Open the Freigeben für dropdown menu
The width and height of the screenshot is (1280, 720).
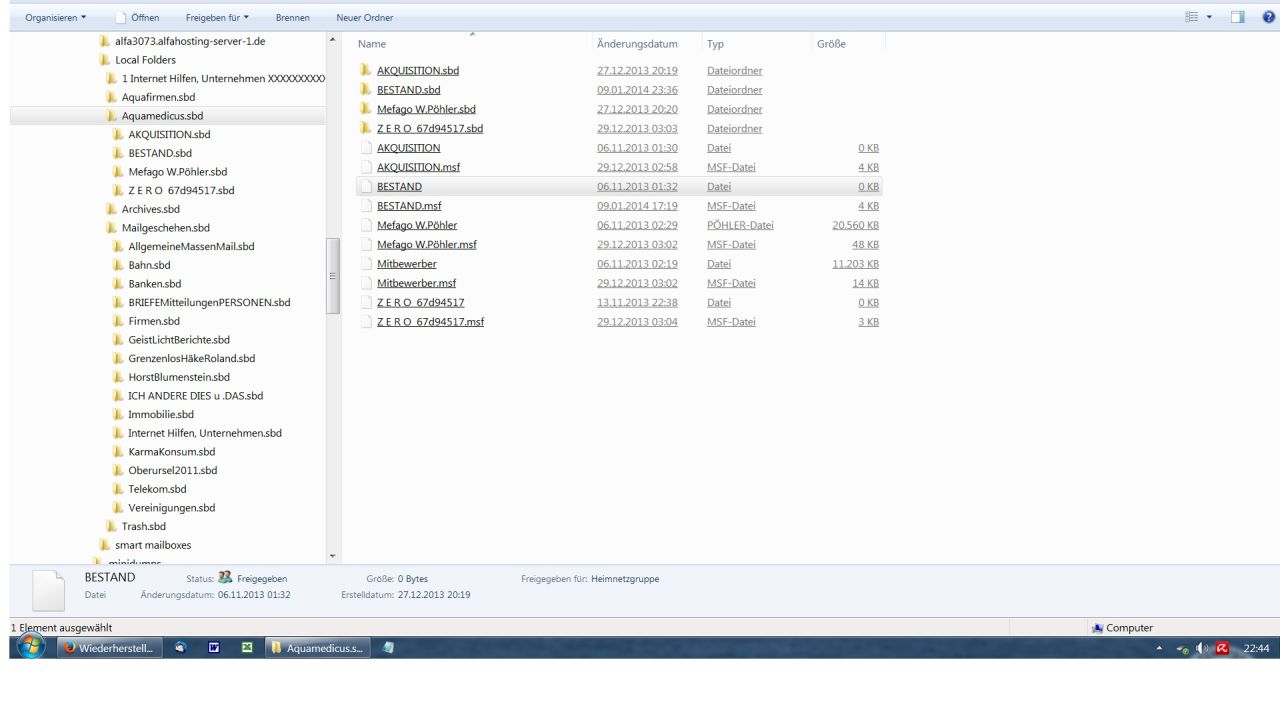pos(215,17)
